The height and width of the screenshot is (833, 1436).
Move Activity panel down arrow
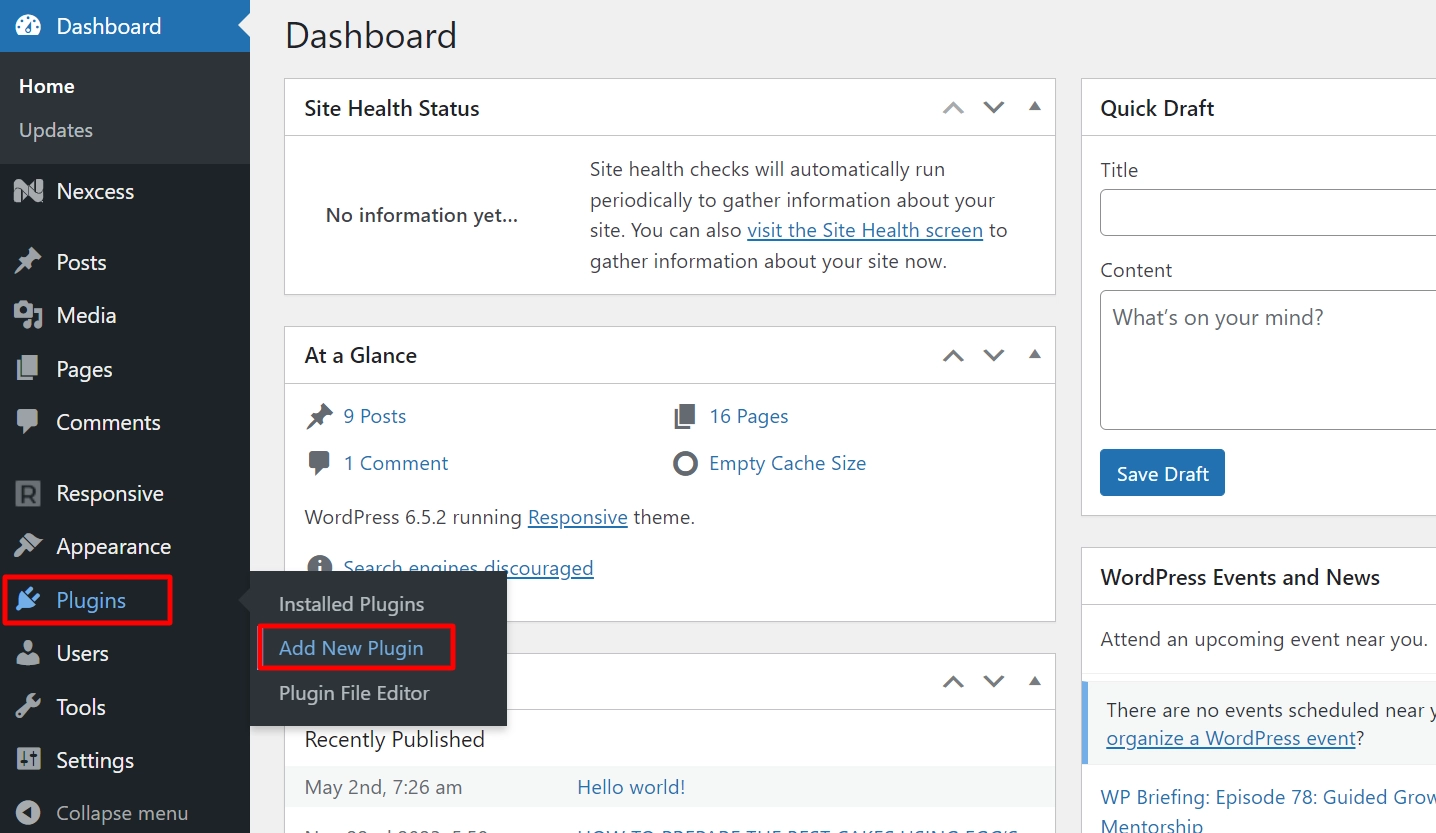[x=993, y=682]
